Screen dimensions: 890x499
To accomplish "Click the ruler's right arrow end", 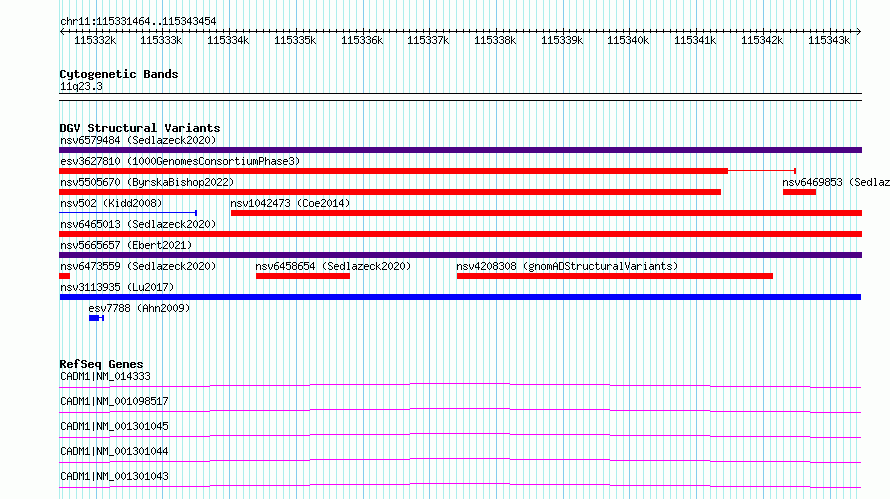I will click(859, 32).
